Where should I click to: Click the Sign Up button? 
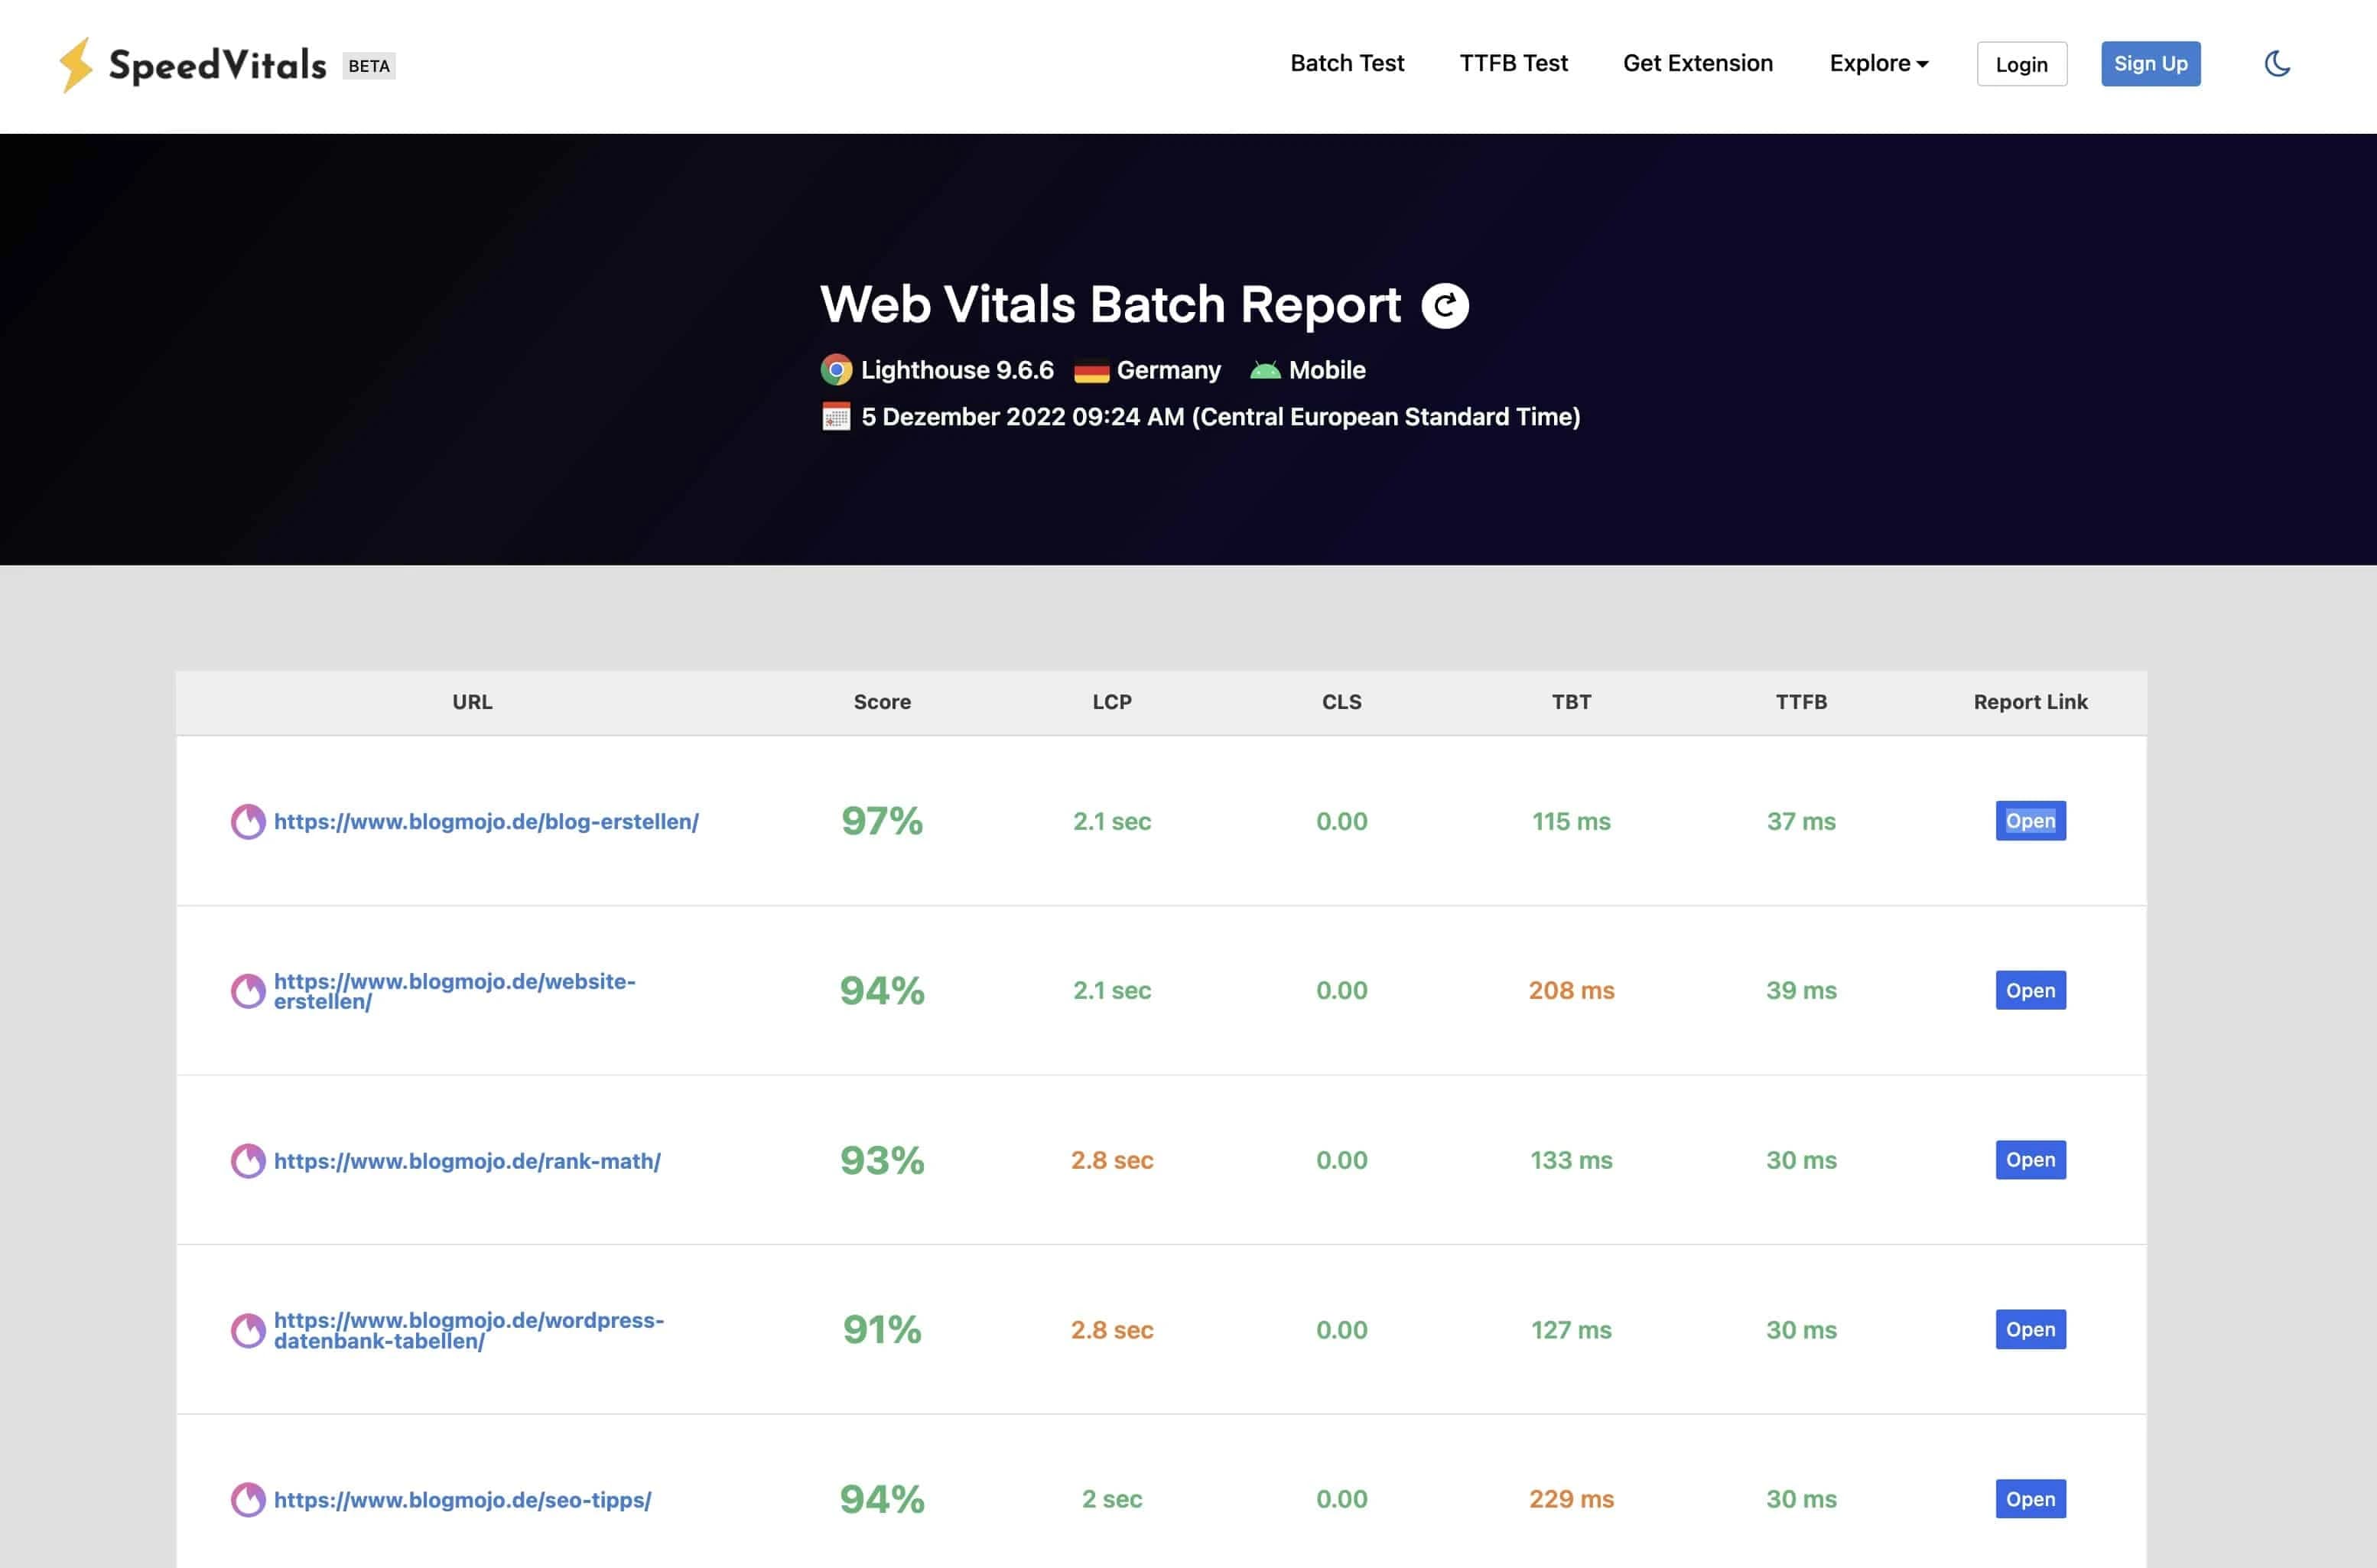pos(2151,63)
